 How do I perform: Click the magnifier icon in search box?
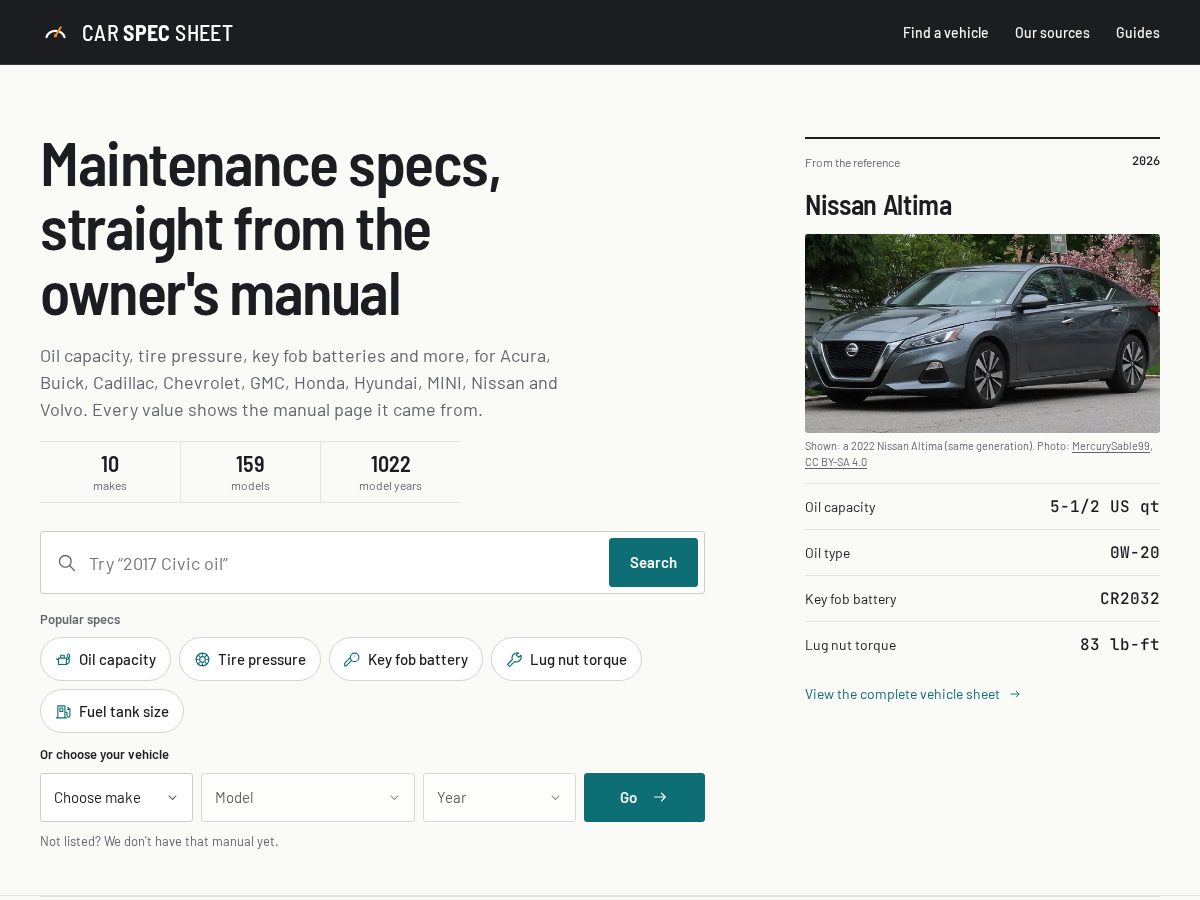67,563
